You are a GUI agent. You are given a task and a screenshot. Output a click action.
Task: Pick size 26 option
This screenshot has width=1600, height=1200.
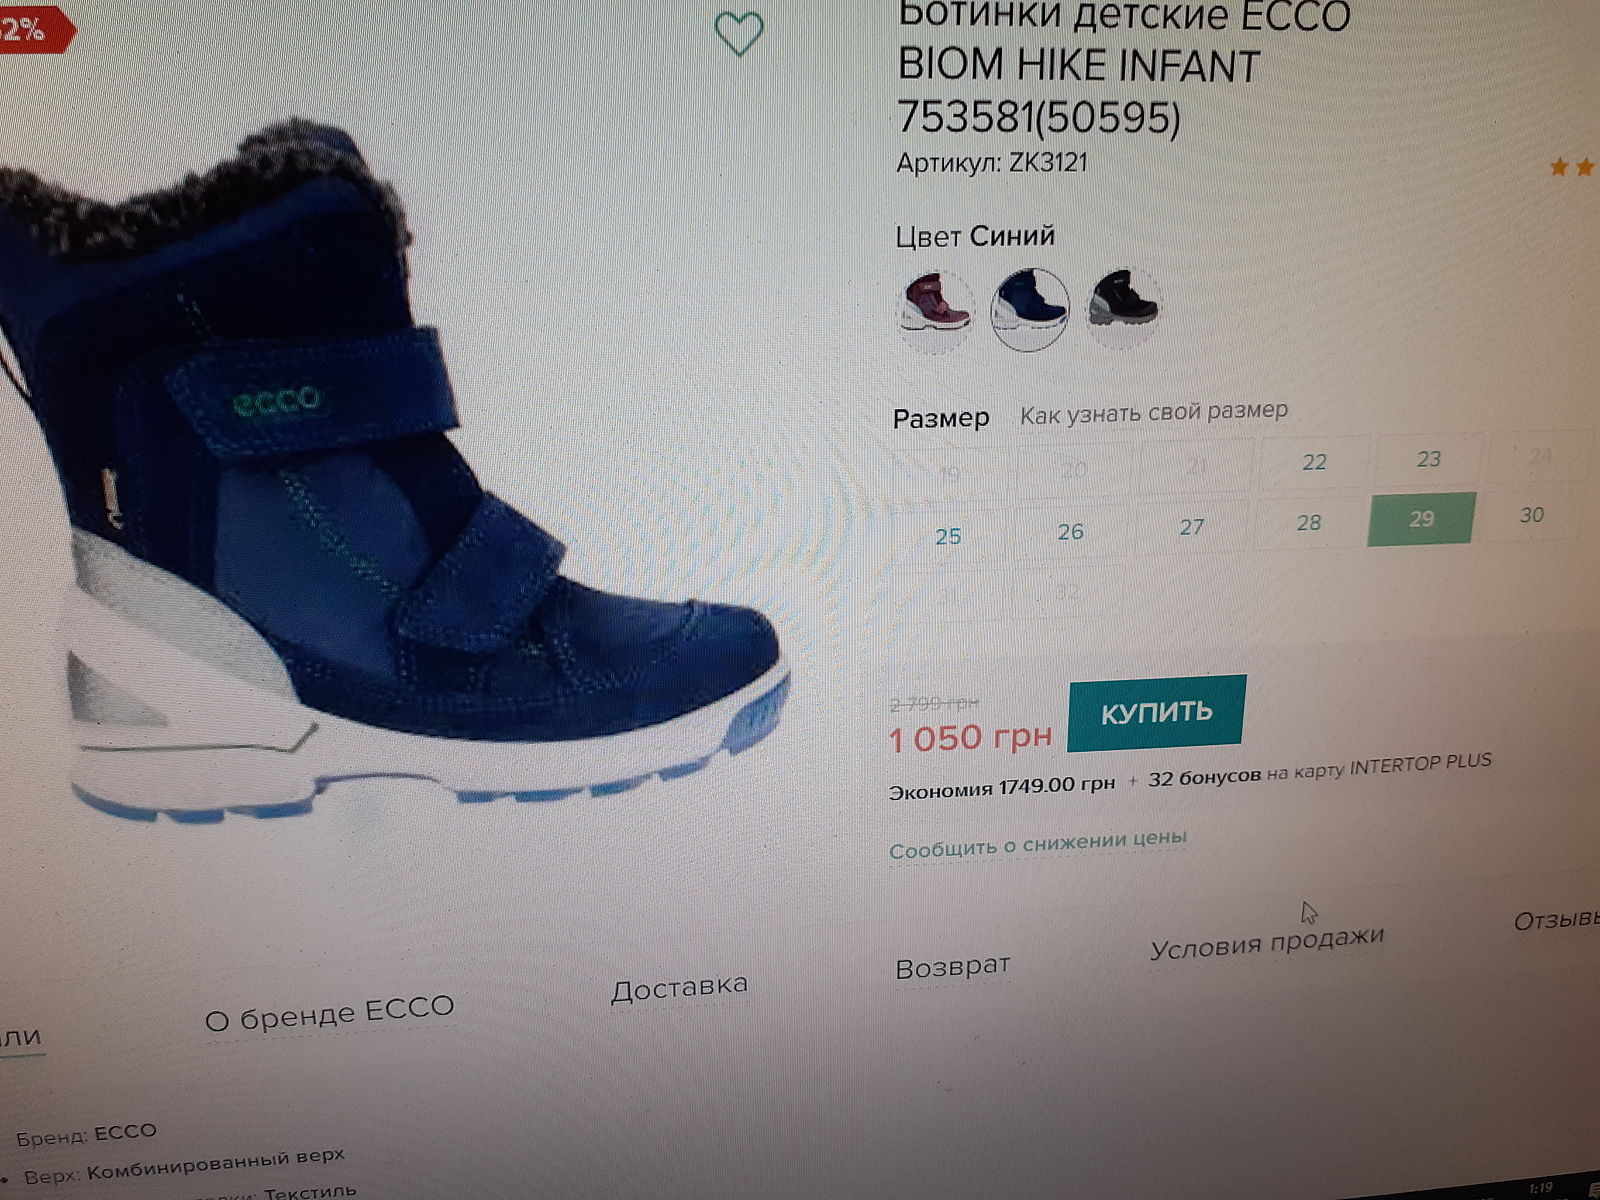tap(1070, 532)
